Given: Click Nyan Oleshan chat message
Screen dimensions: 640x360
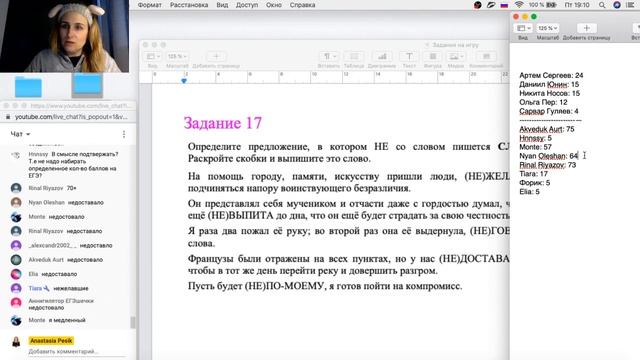Looking at the screenshot, I should pyautogui.click(x=66, y=202).
